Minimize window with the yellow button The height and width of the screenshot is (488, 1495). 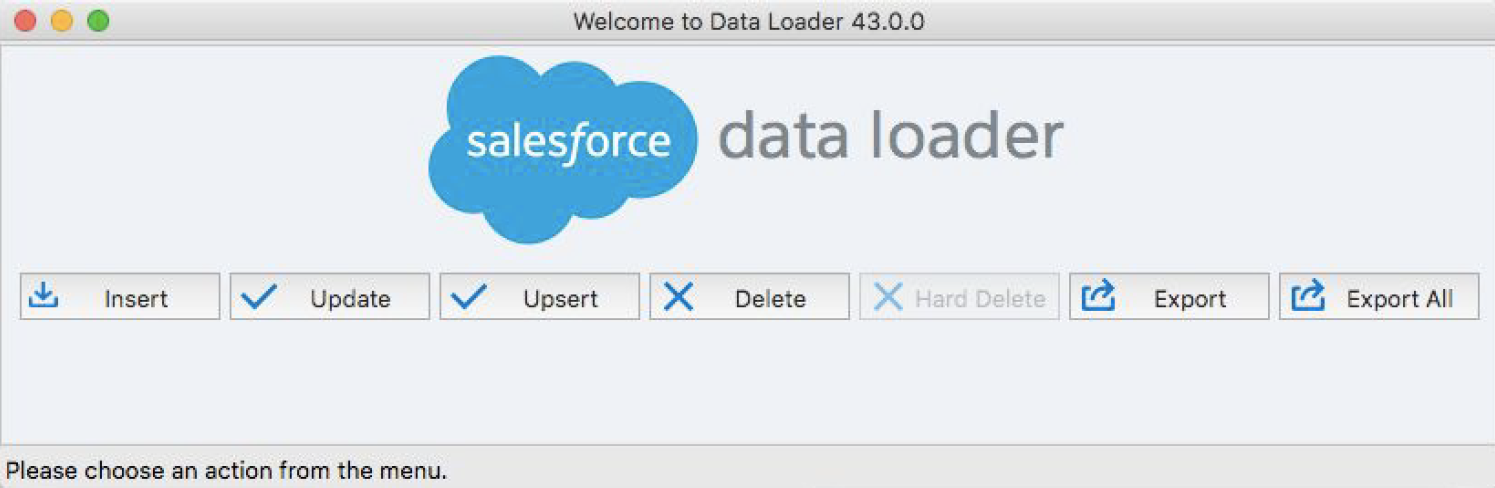click(61, 21)
